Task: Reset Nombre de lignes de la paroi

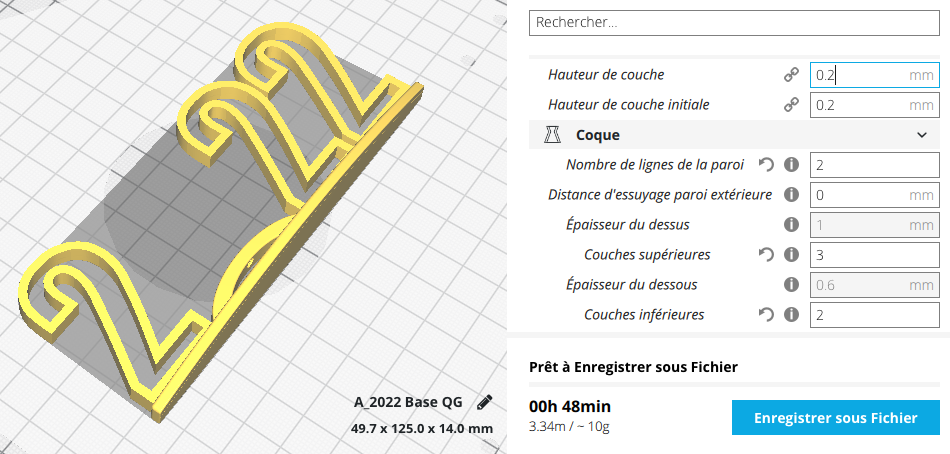Action: tap(766, 164)
